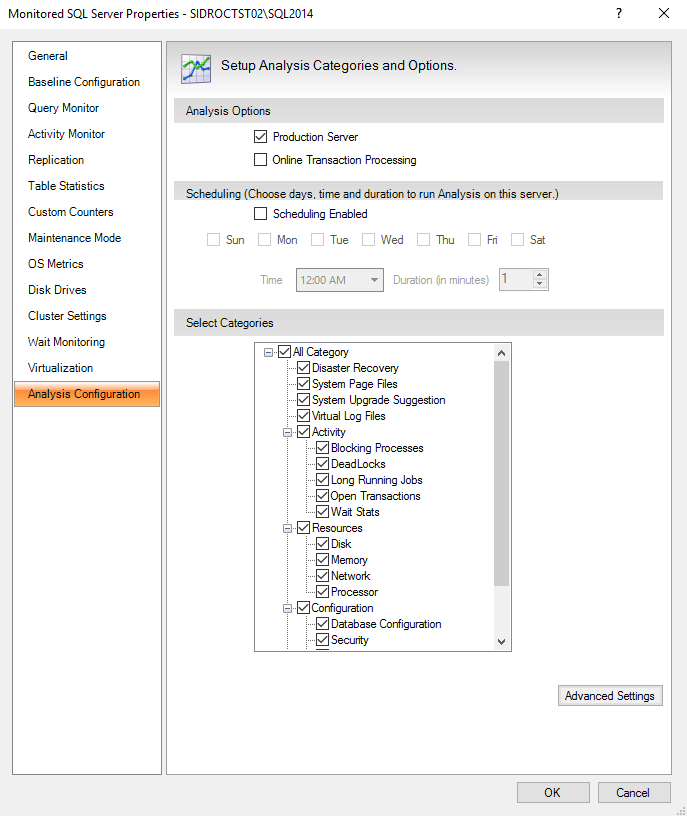Uncheck the Blocking Processes checkbox
687x816 pixels.
click(x=323, y=448)
